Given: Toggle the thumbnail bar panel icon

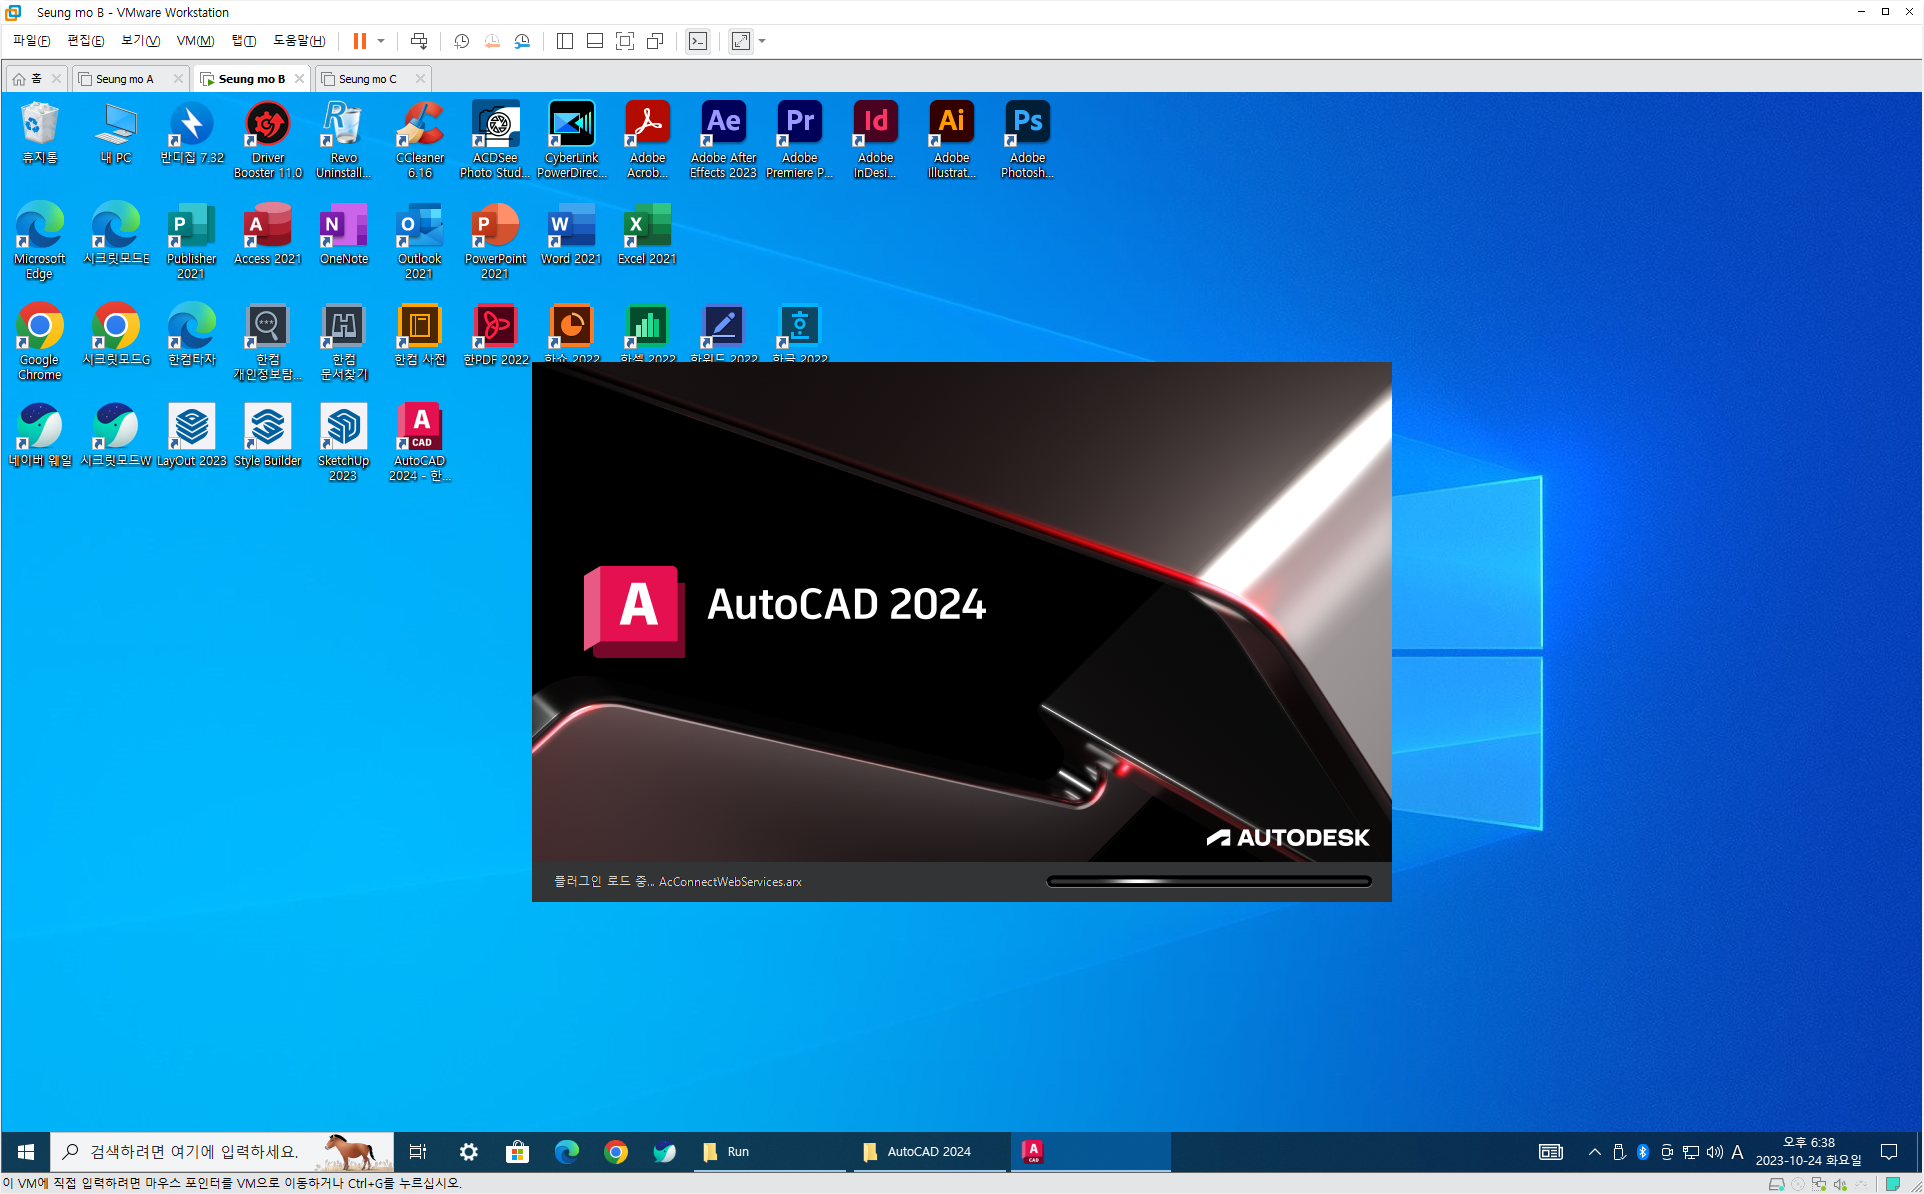Looking at the screenshot, I should pos(595,41).
